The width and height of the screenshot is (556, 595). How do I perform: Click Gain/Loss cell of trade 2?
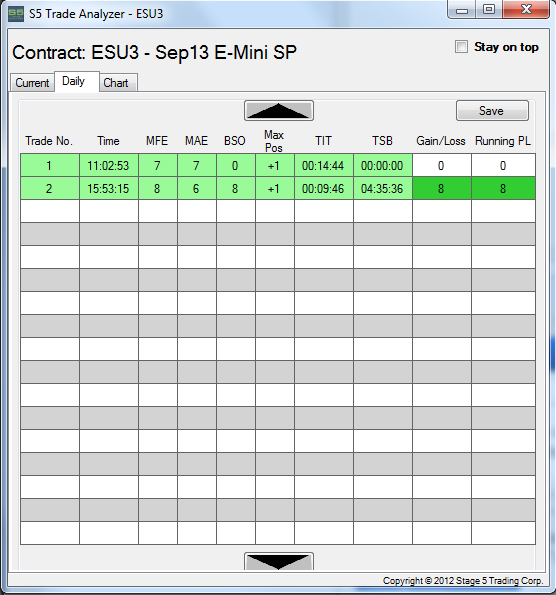[442, 189]
